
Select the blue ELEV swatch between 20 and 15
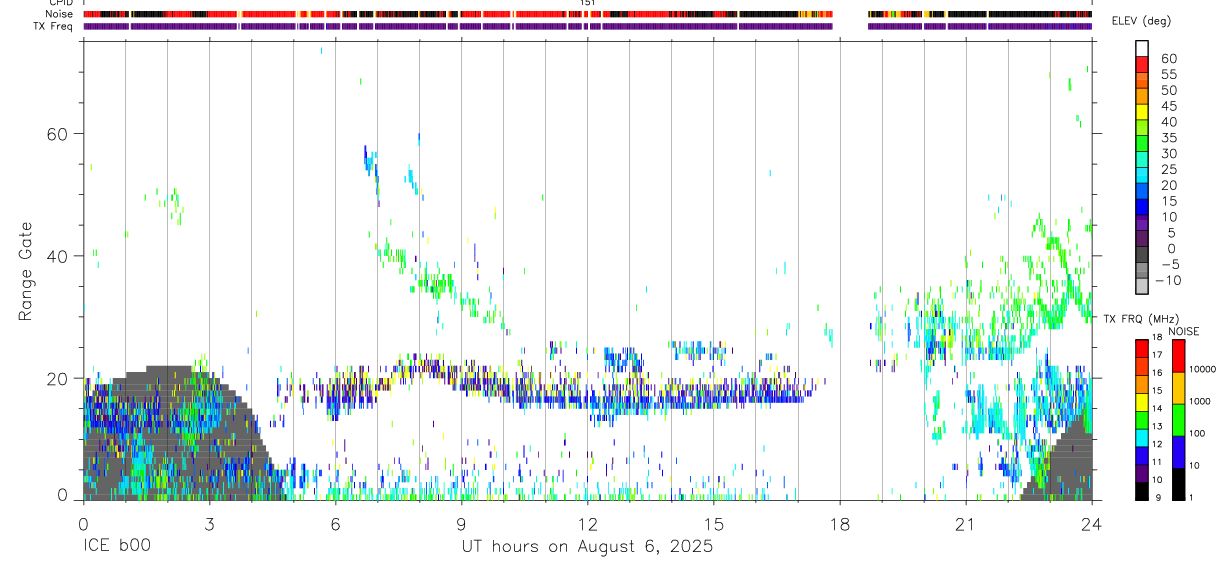[x=1142, y=191]
